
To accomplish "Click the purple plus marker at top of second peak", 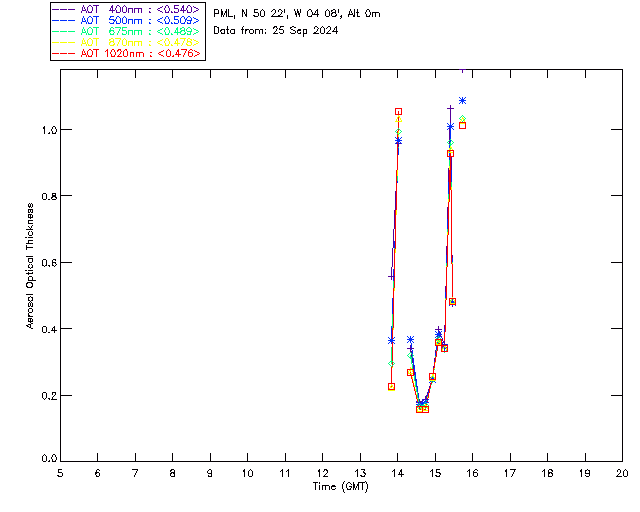I will click(x=450, y=108).
